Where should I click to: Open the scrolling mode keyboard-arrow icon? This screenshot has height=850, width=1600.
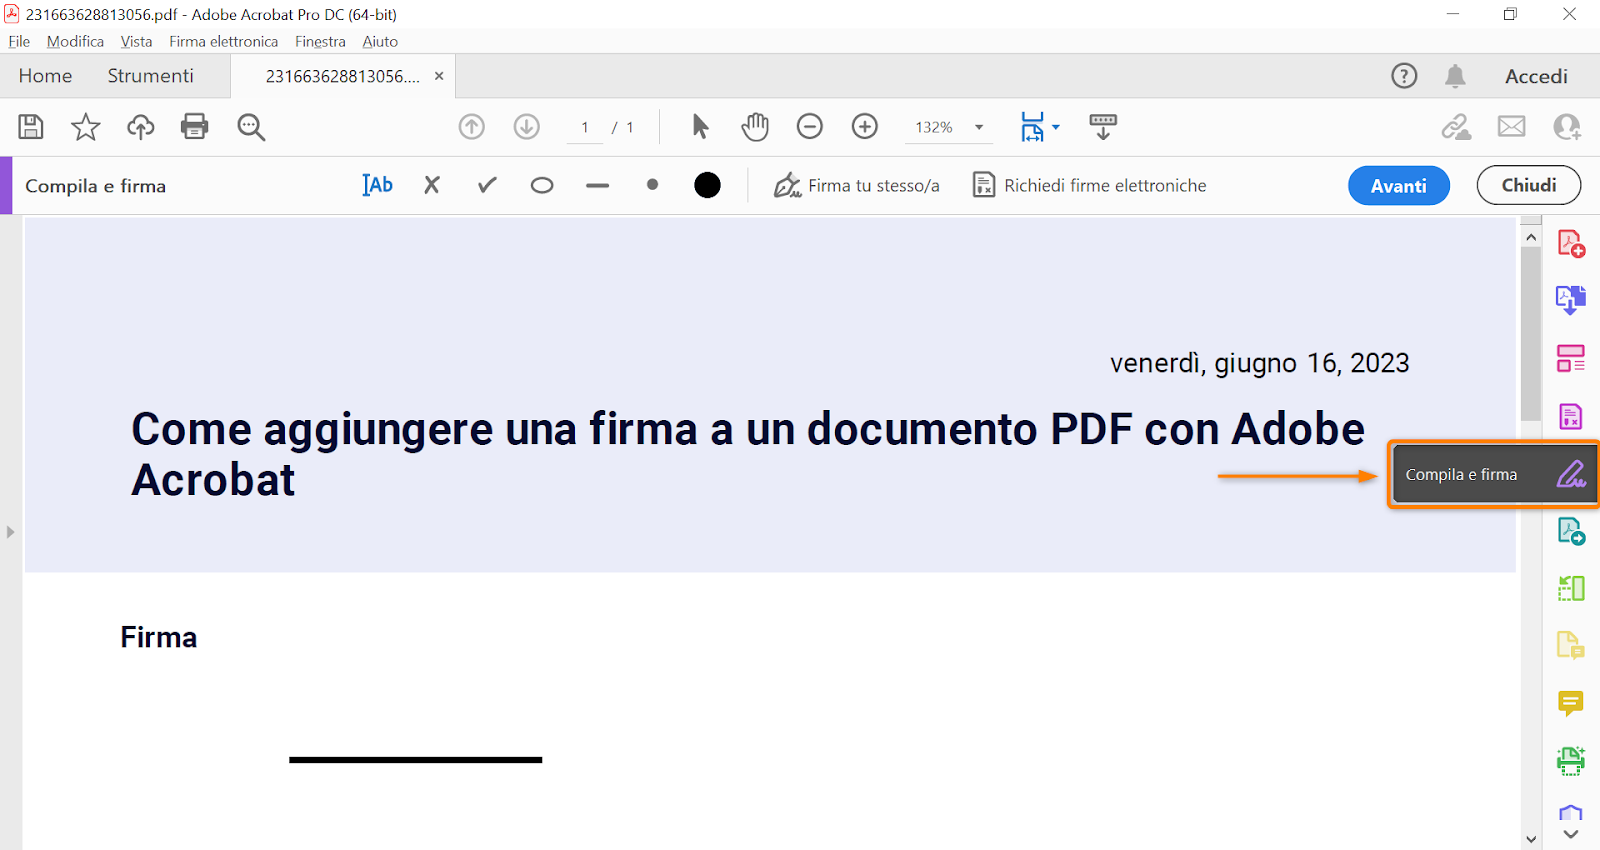(x=1103, y=127)
